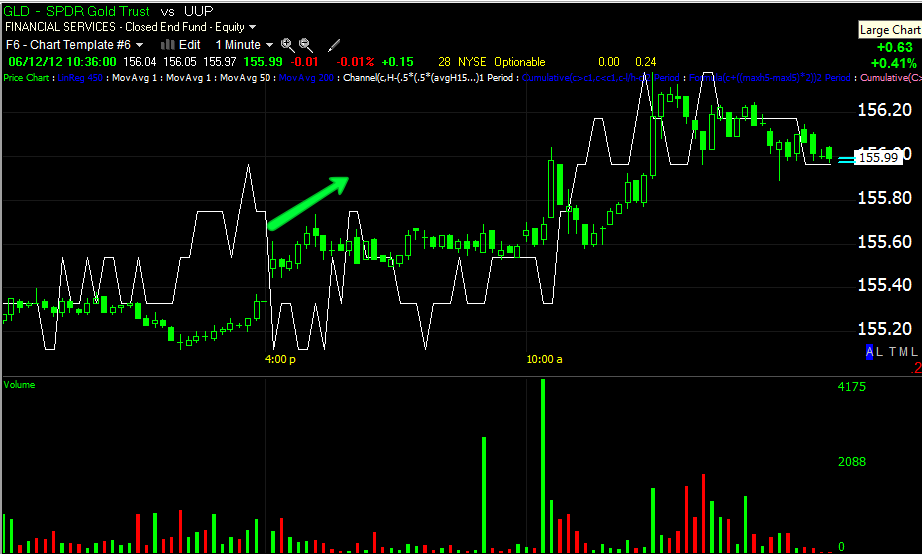
Task: Select the MovAvg 50 legend item
Action: click(245, 78)
